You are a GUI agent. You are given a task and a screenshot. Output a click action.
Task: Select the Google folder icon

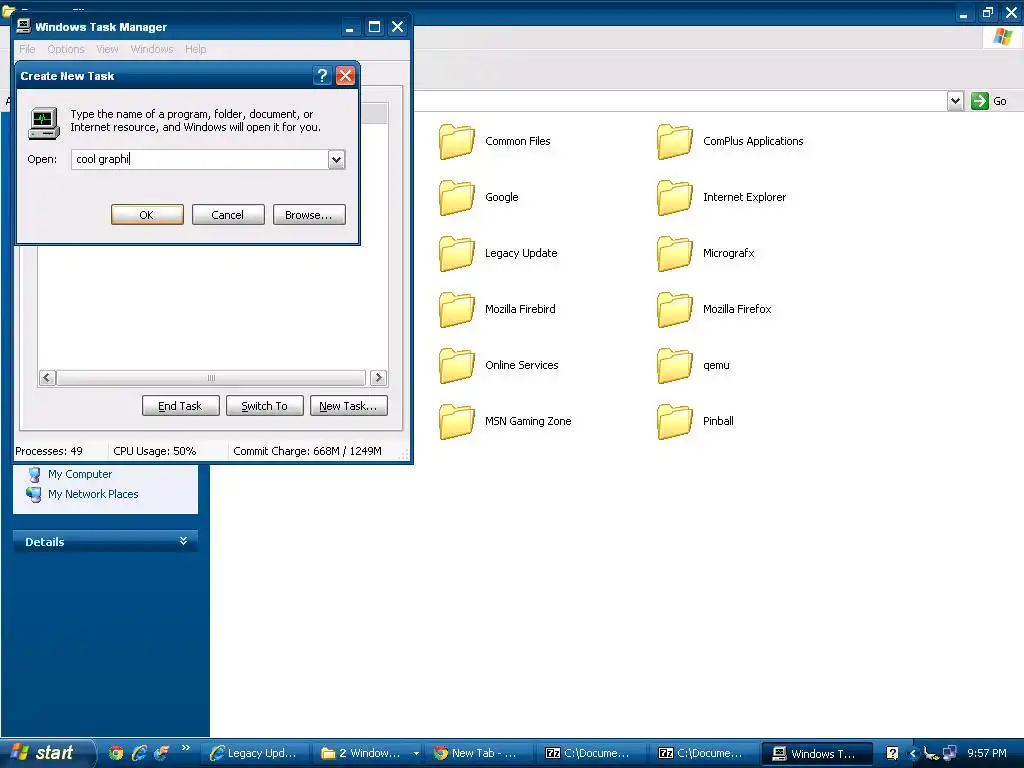(456, 198)
